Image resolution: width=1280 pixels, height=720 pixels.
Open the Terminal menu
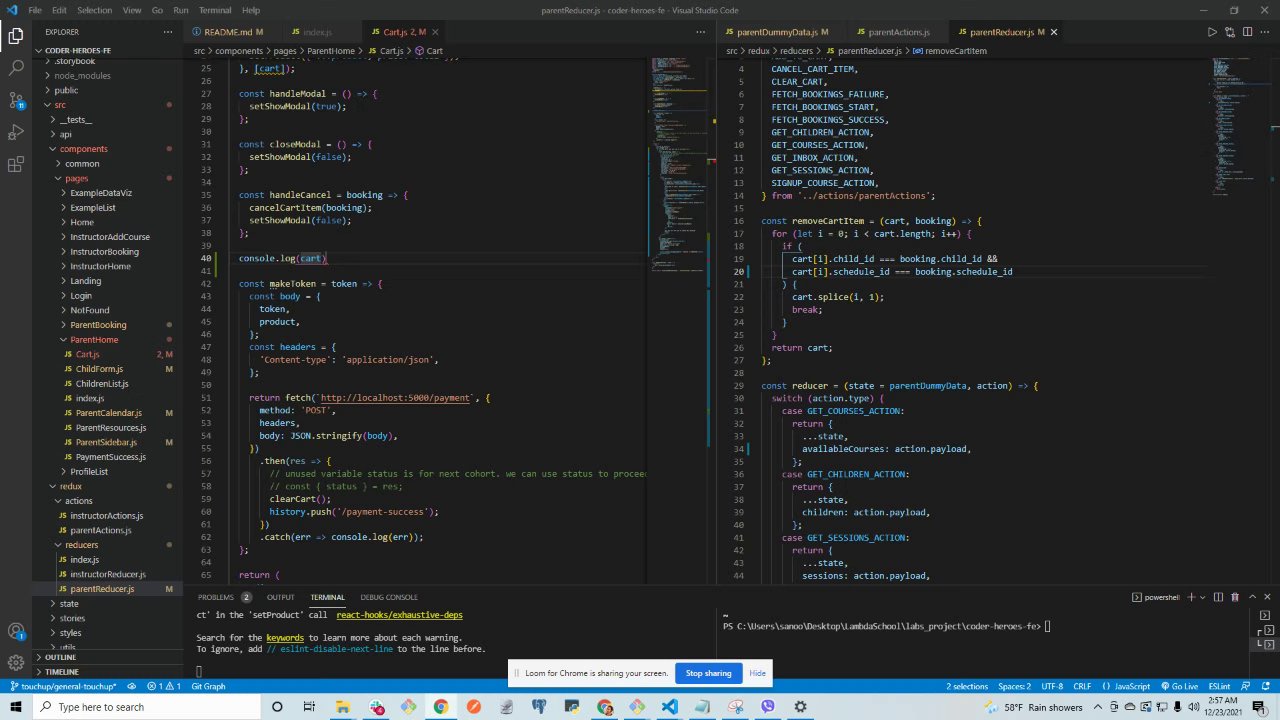(215, 10)
